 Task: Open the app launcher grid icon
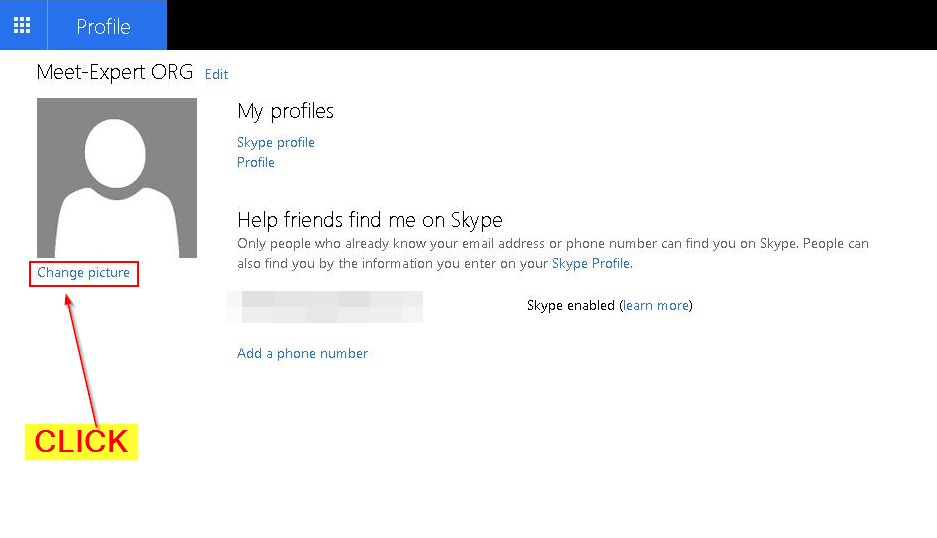click(22, 25)
